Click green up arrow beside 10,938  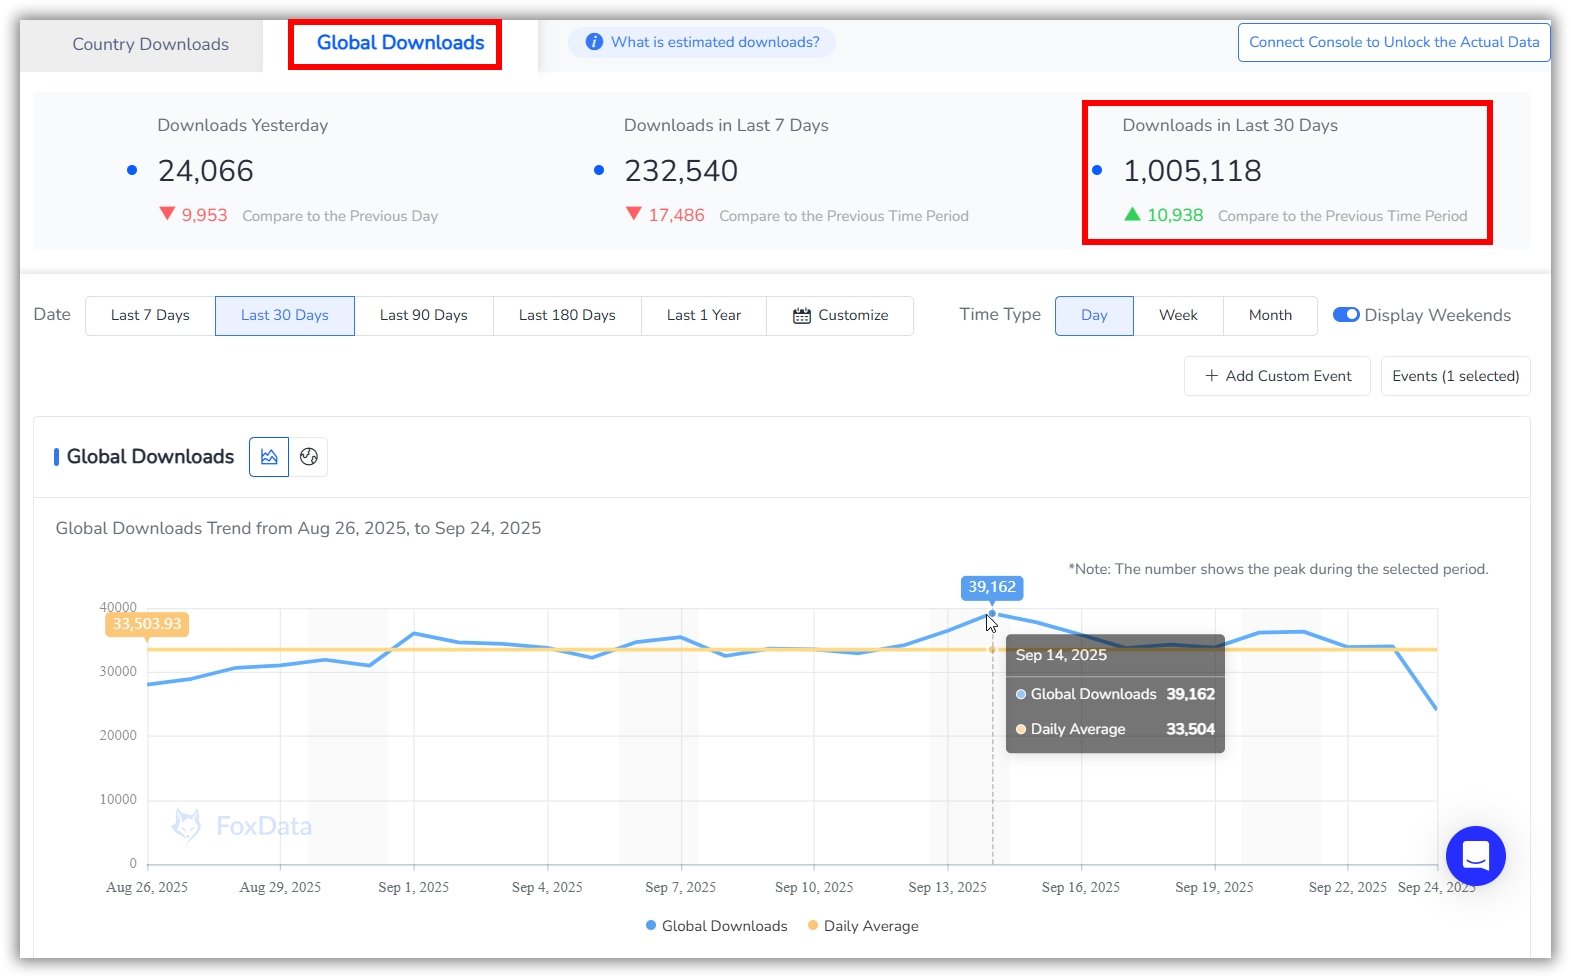click(1132, 214)
